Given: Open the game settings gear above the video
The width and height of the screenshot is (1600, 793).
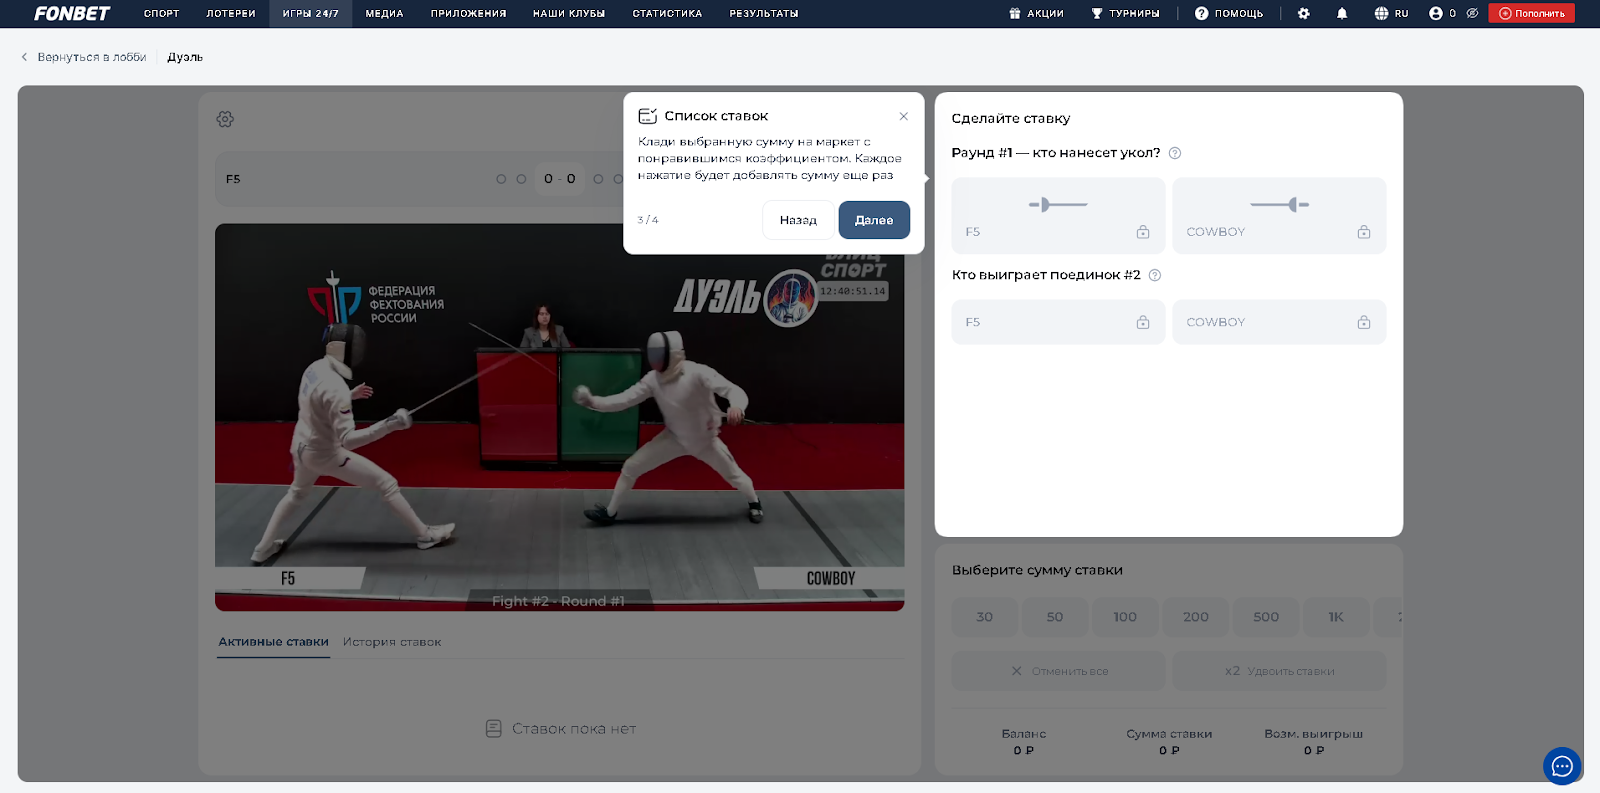Looking at the screenshot, I should 225,119.
